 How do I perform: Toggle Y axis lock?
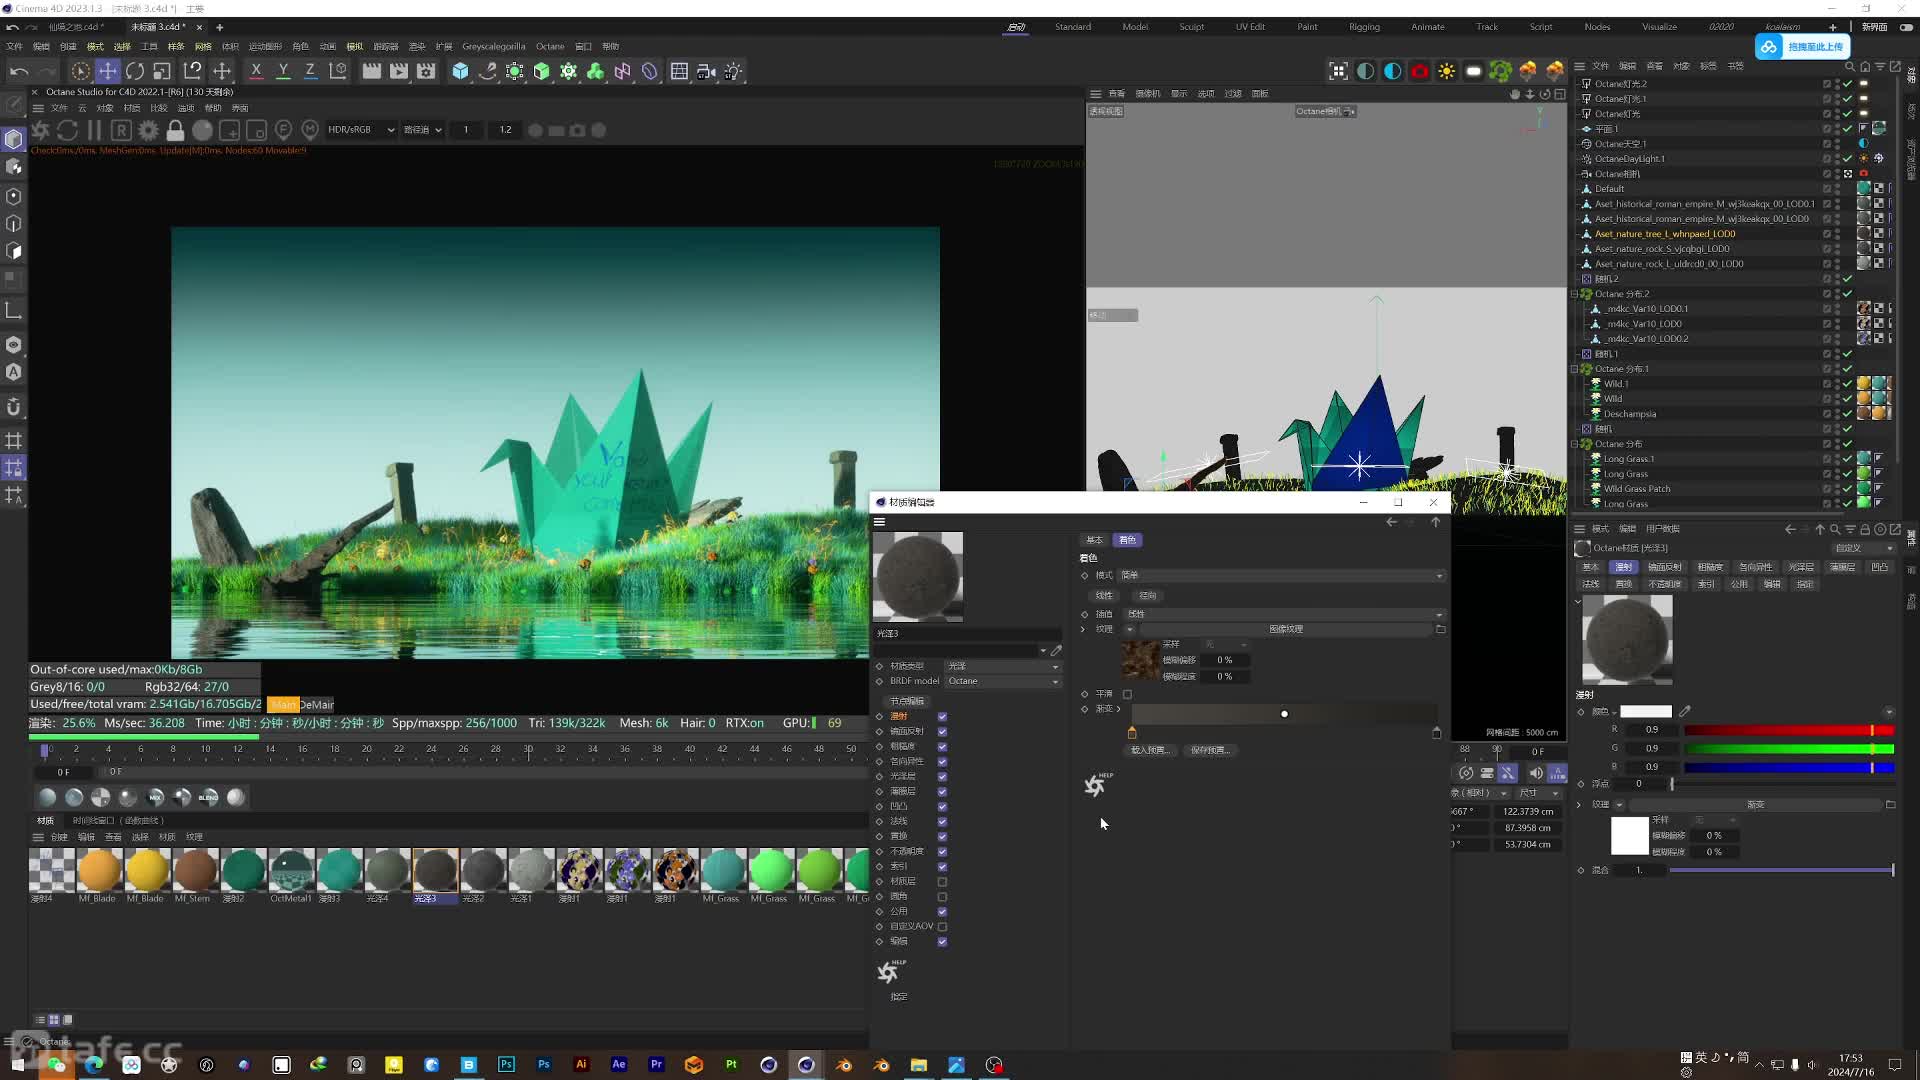283,71
